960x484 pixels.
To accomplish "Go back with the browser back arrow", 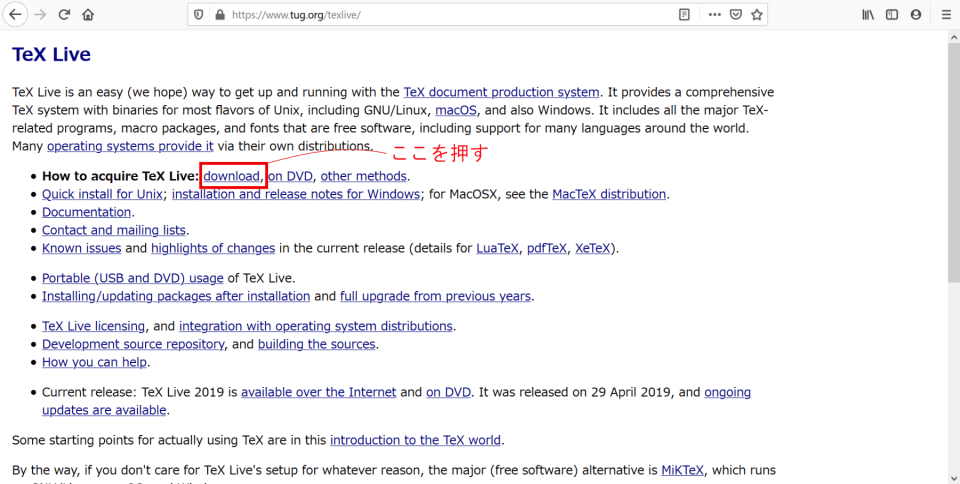I will click(15, 15).
